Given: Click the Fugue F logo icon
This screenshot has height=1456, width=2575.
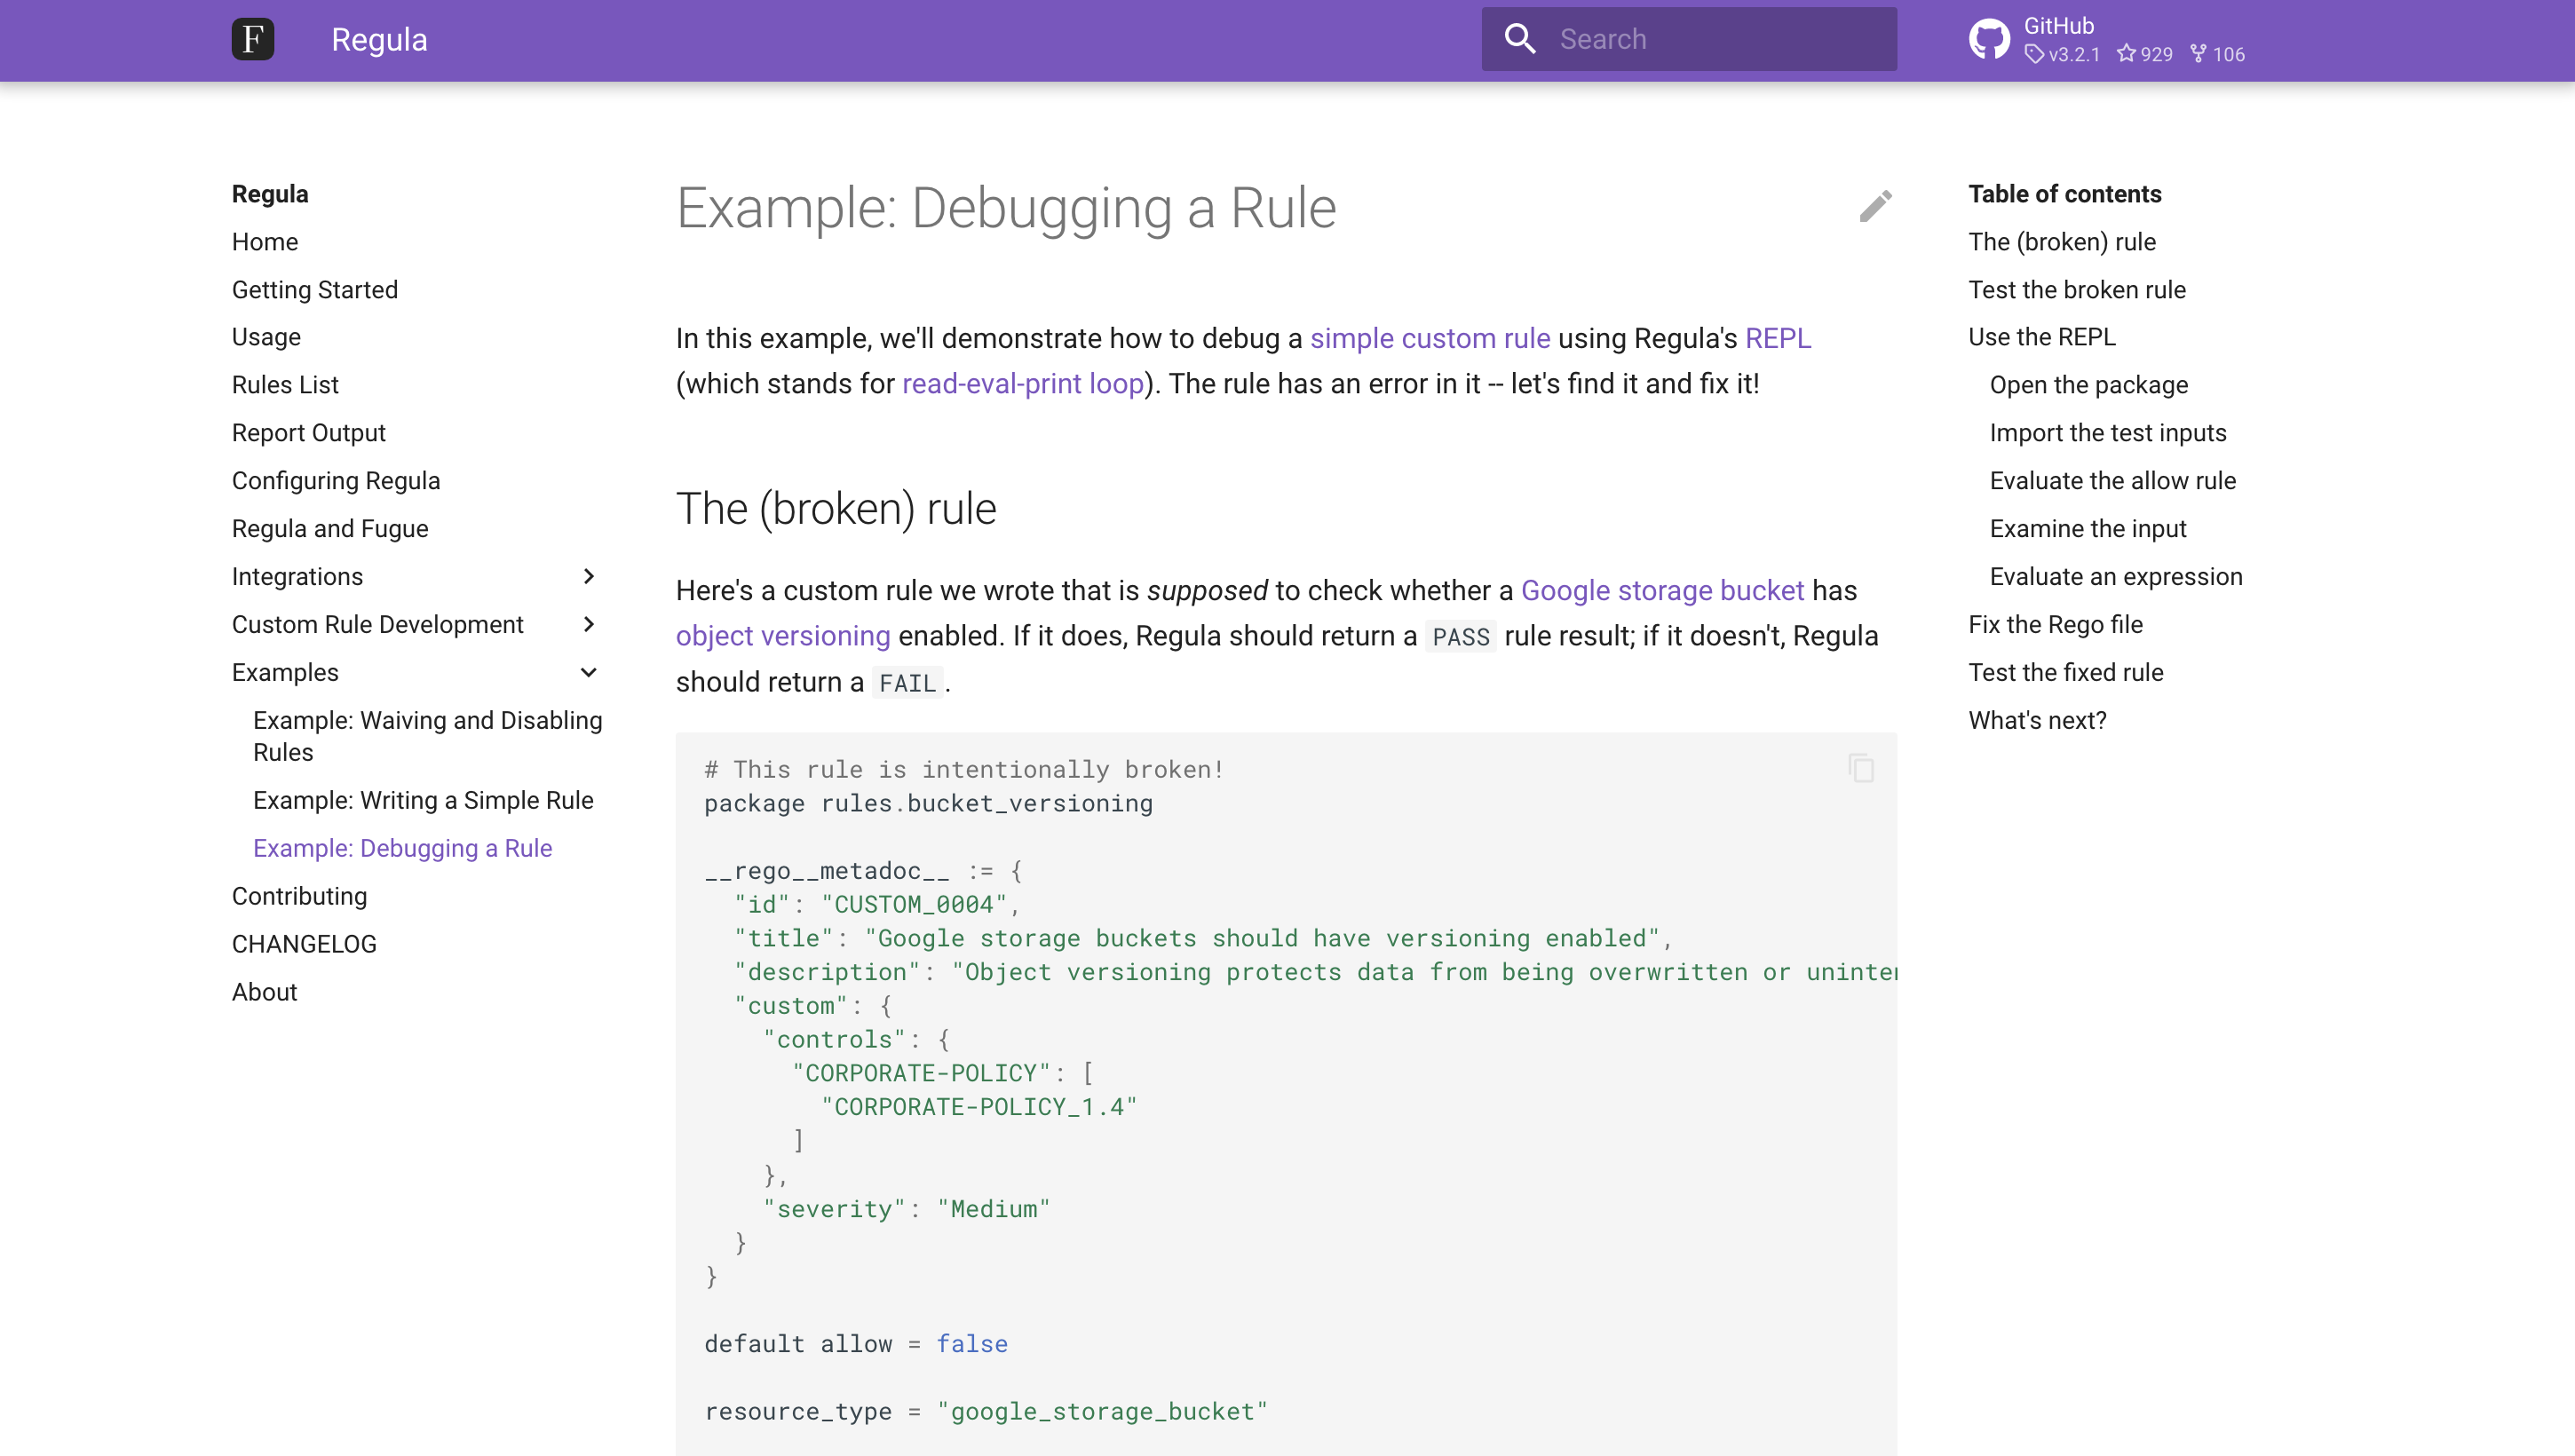Looking at the screenshot, I should [253, 40].
